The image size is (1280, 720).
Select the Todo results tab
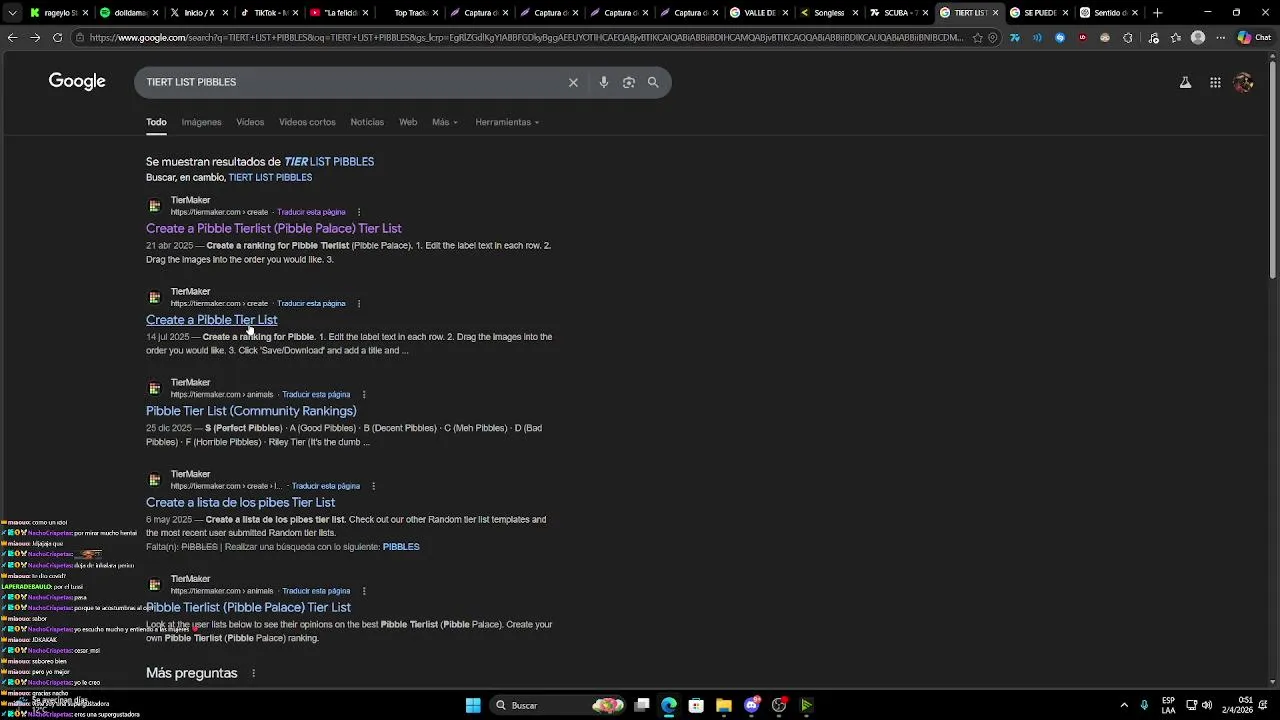click(156, 122)
